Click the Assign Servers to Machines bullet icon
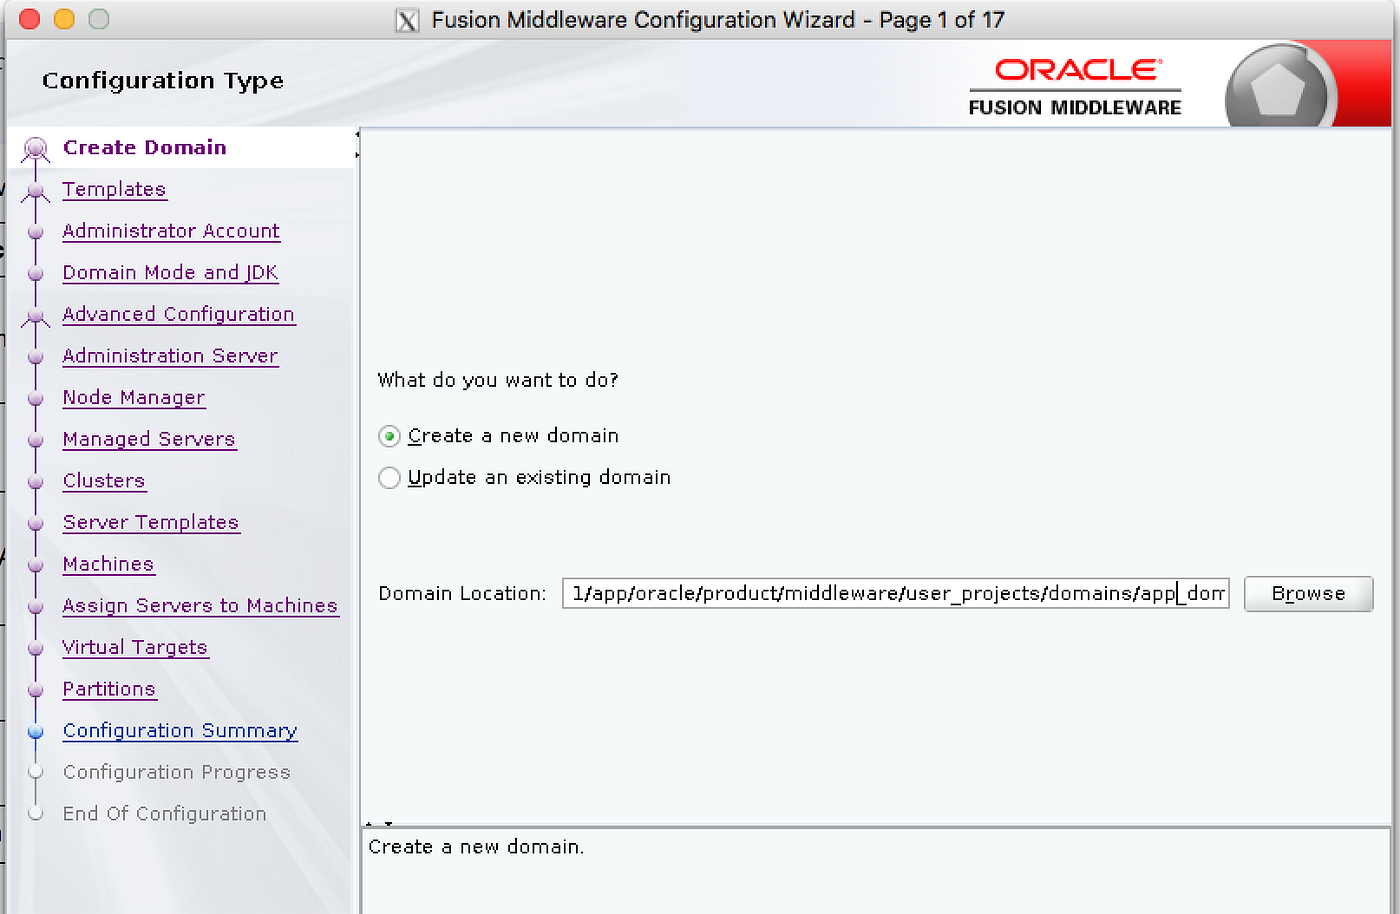This screenshot has height=914, width=1400. 36,607
